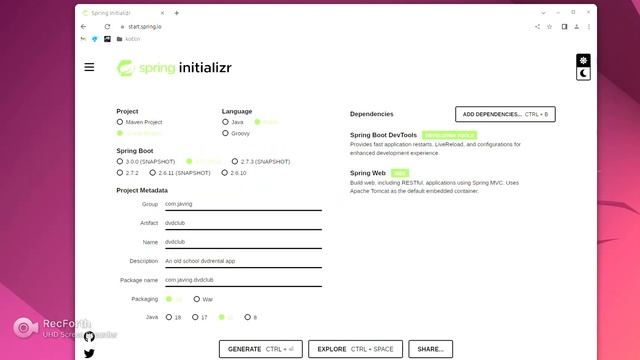Go back using browser back arrow

[x=84, y=27]
